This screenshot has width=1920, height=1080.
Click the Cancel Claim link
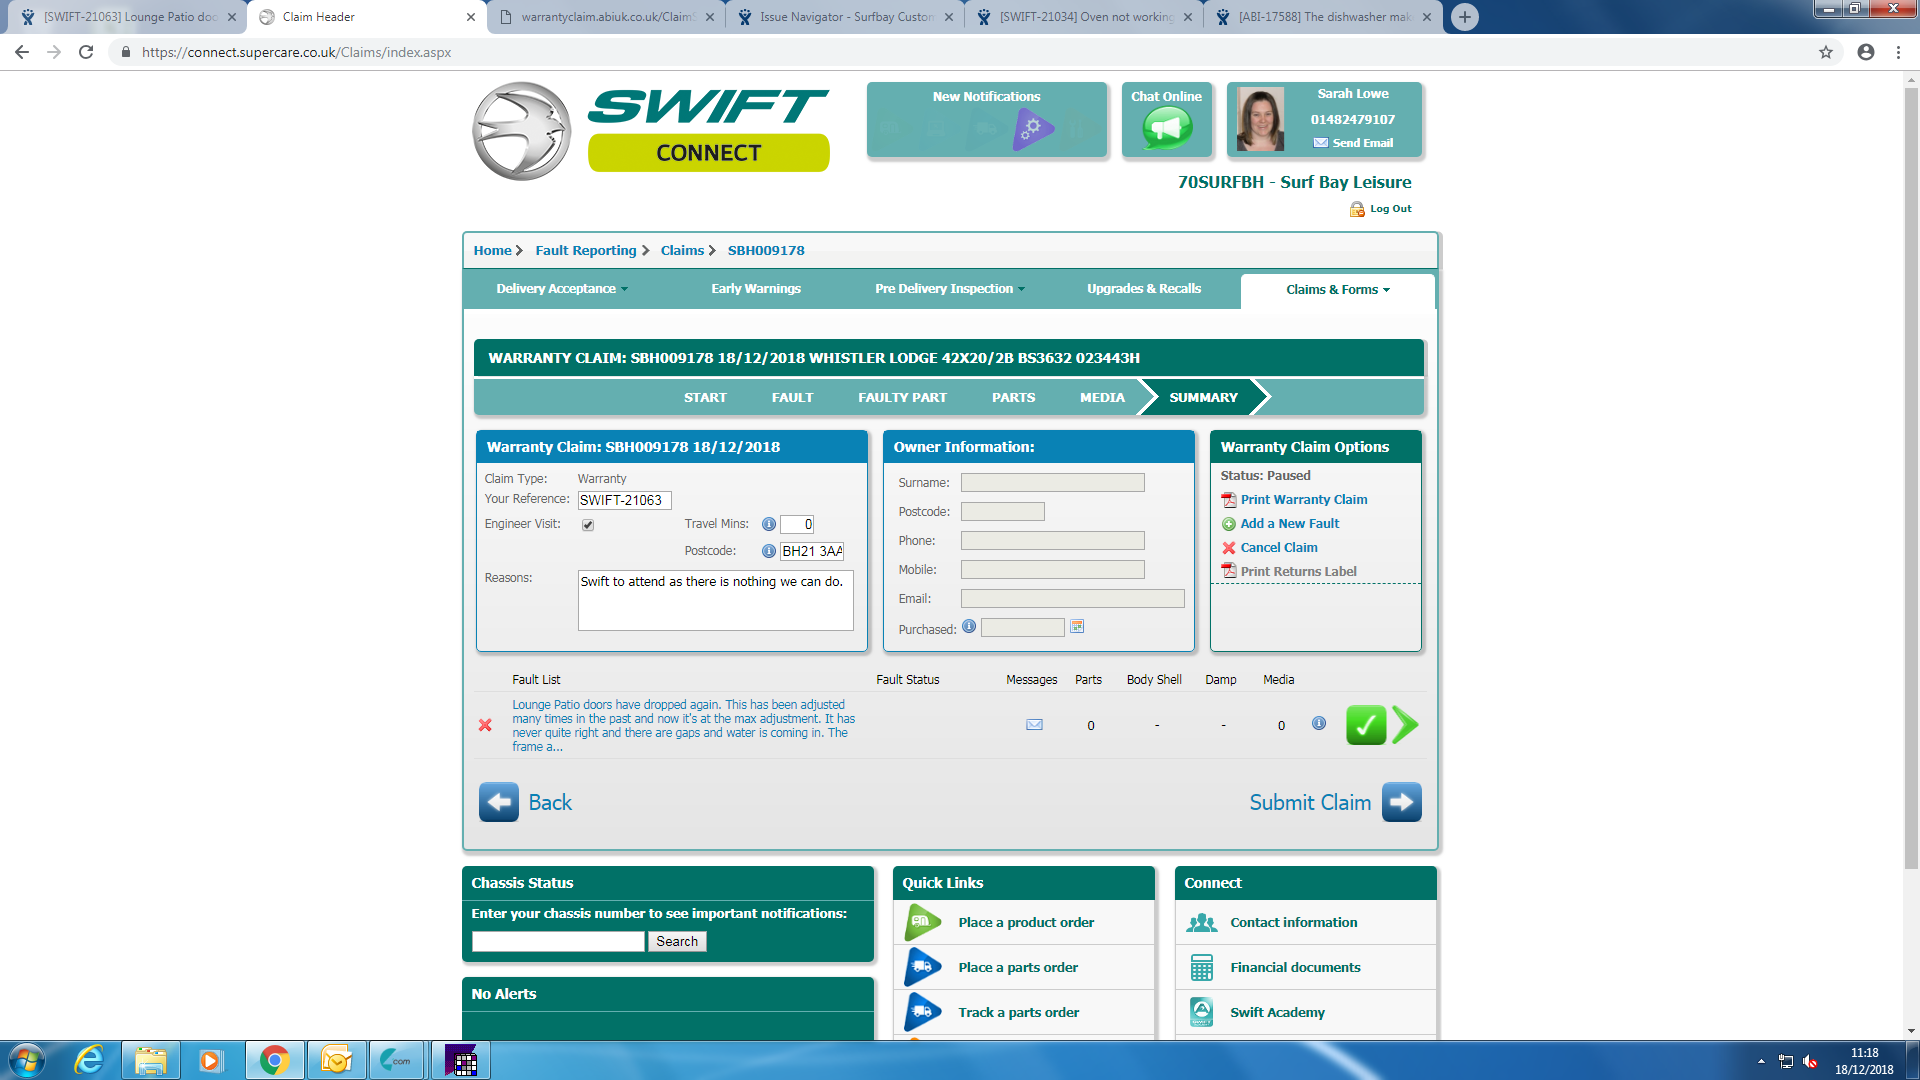[x=1278, y=547]
